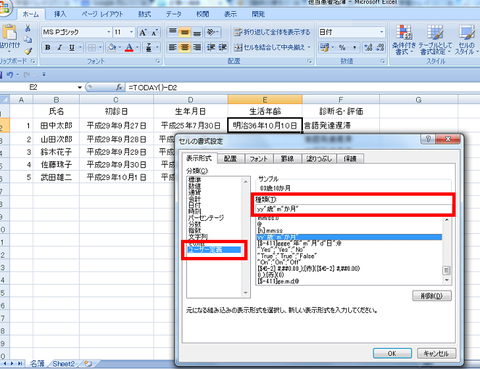Screen dimensions: 480x369
Task: Click the 削除 delete button
Action: pyautogui.click(x=432, y=296)
